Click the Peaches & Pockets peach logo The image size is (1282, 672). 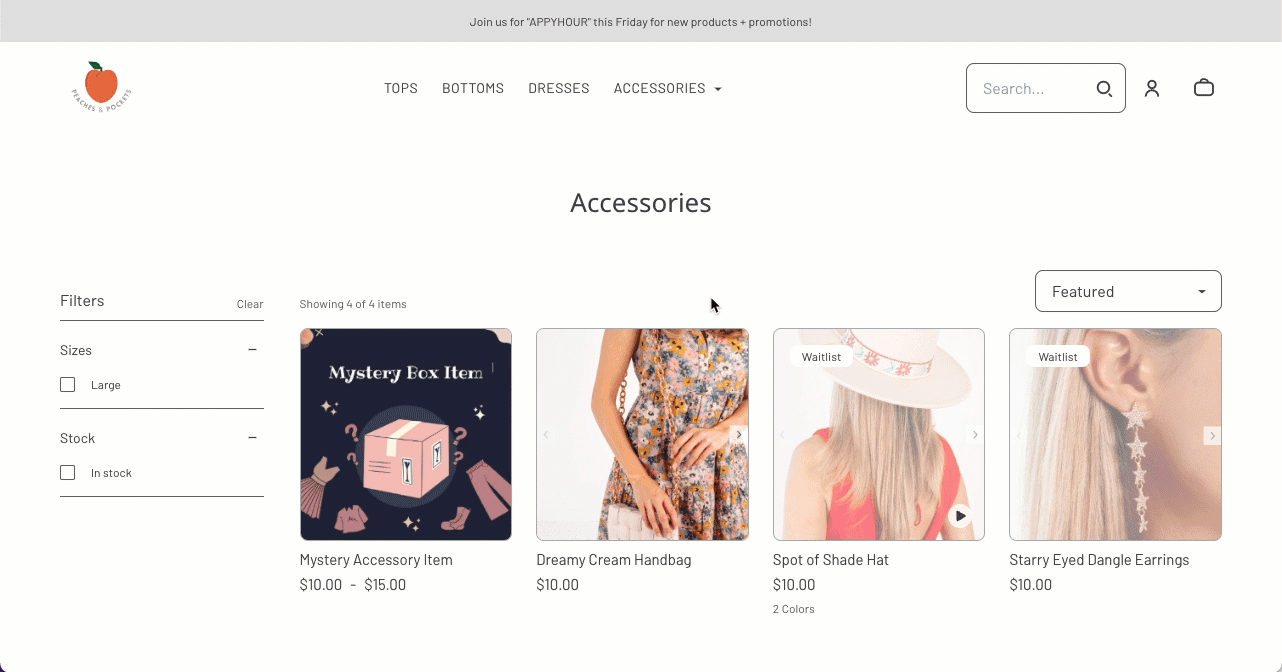coord(101,87)
